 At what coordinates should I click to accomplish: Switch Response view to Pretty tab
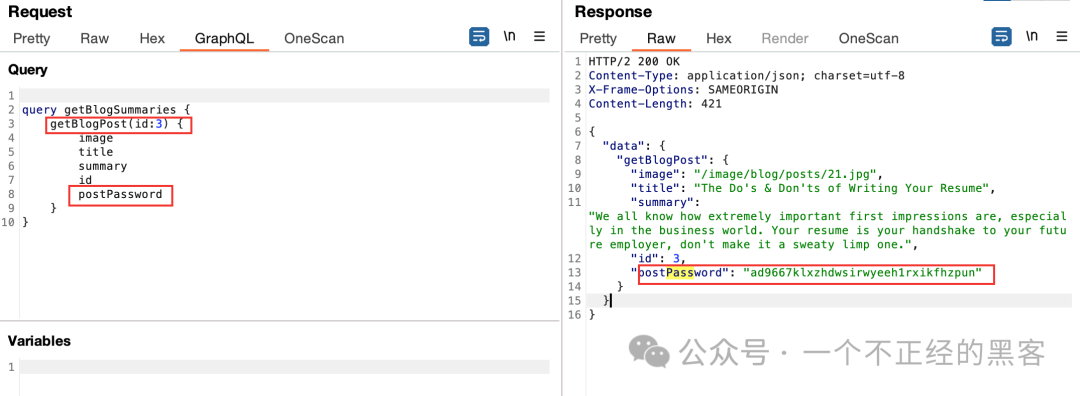pos(599,39)
